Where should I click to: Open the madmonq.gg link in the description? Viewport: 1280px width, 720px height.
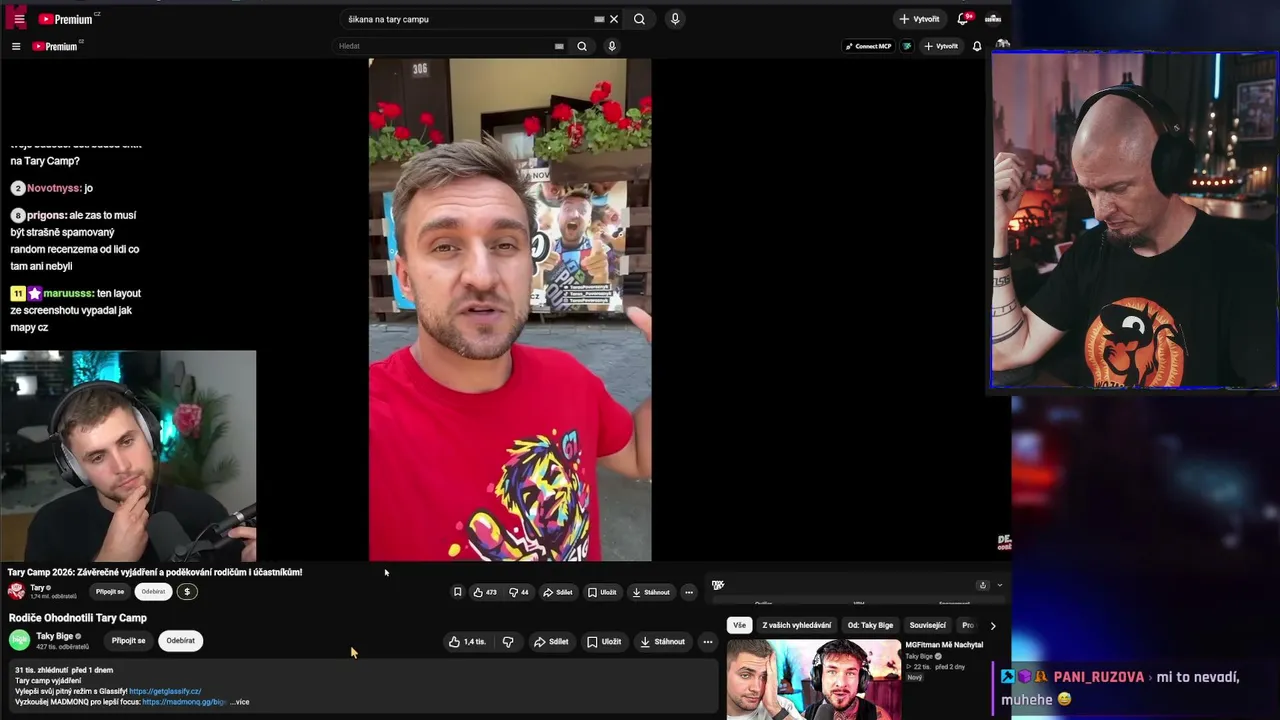(184, 702)
